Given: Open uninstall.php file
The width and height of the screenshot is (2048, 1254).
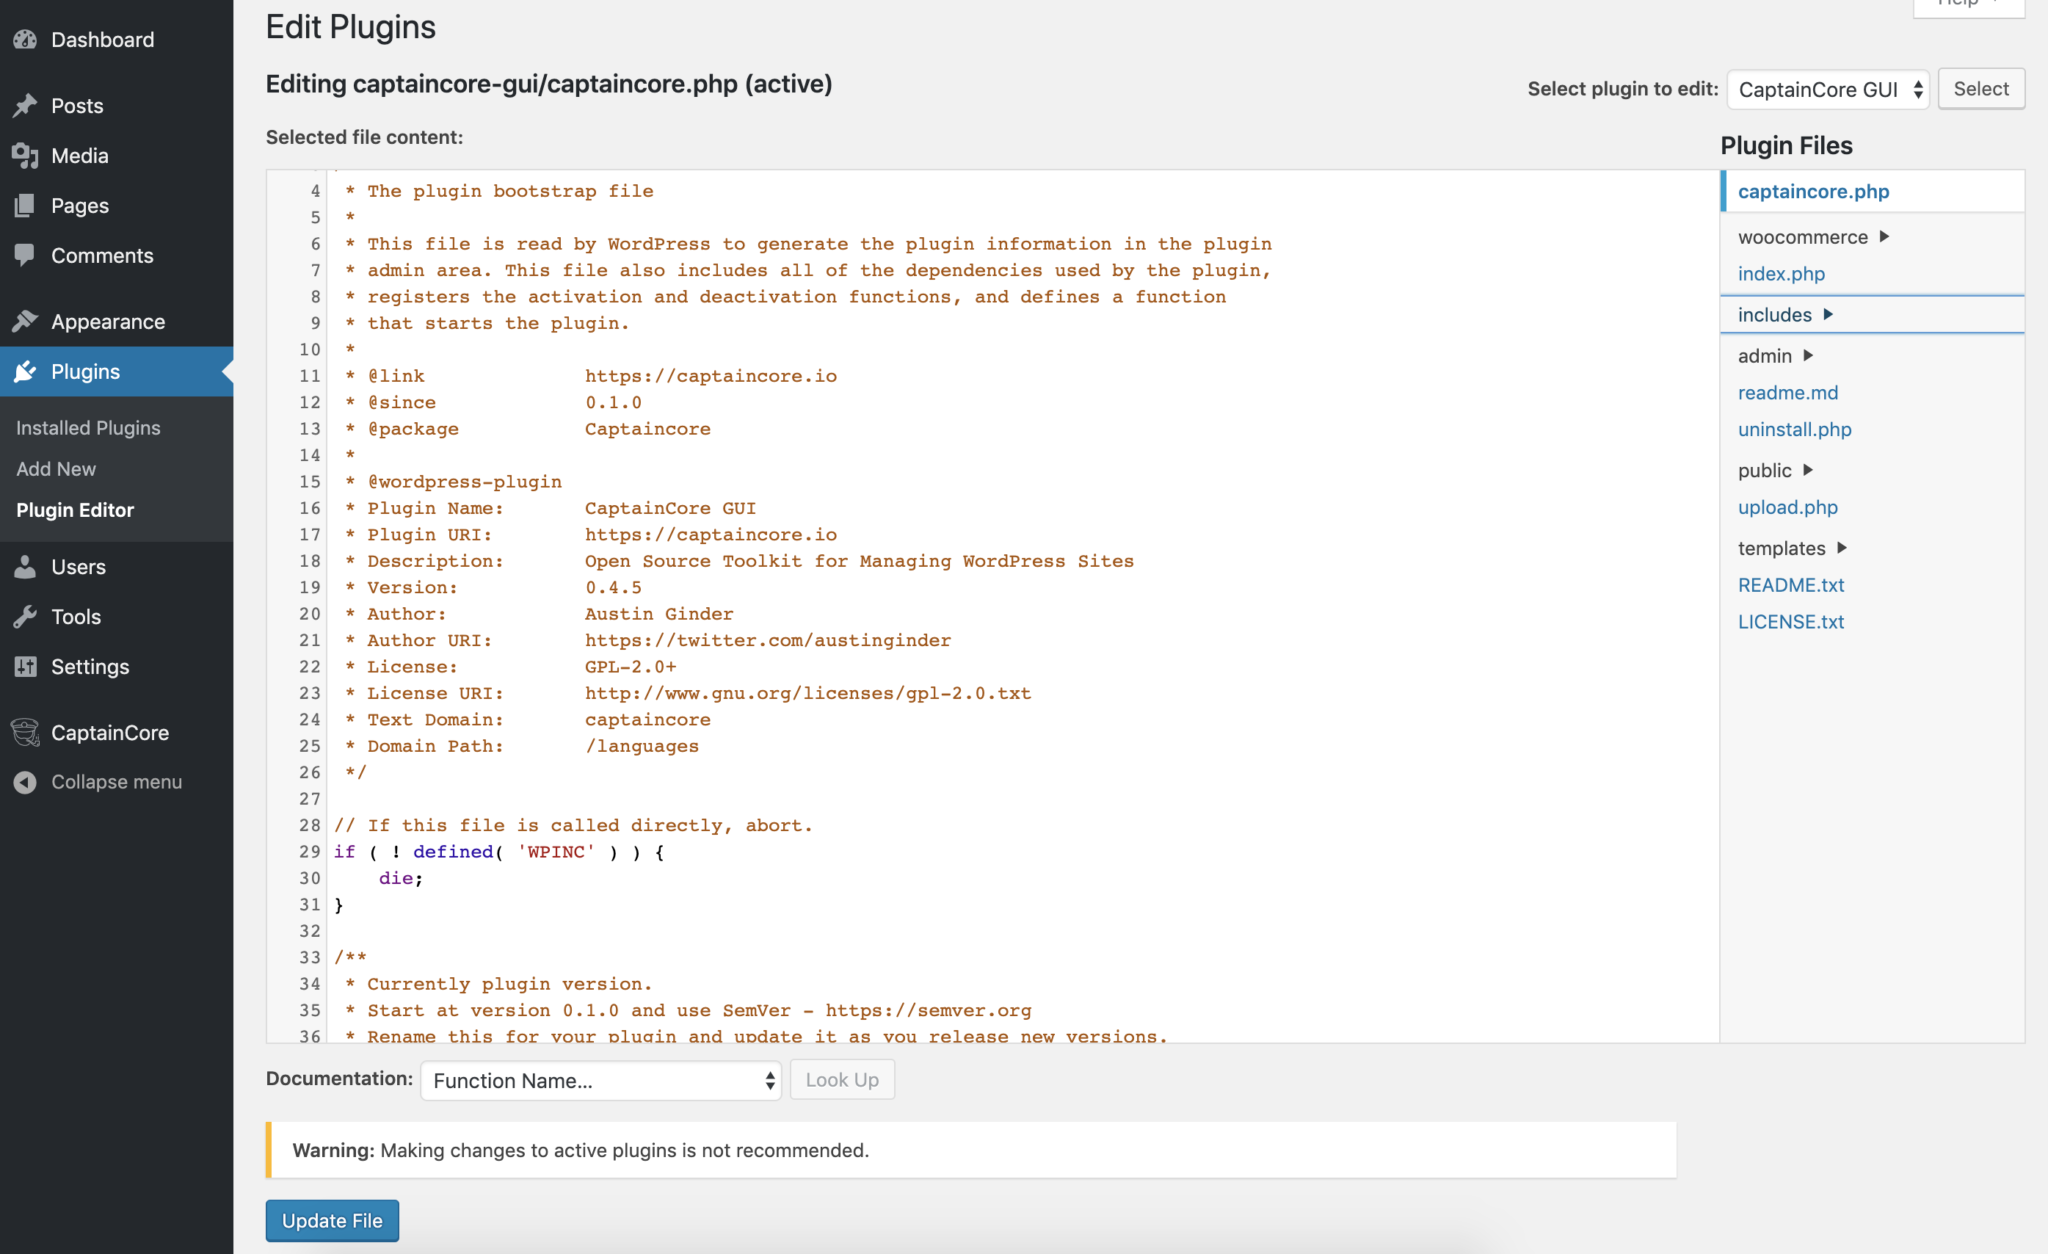Looking at the screenshot, I should 1794,430.
